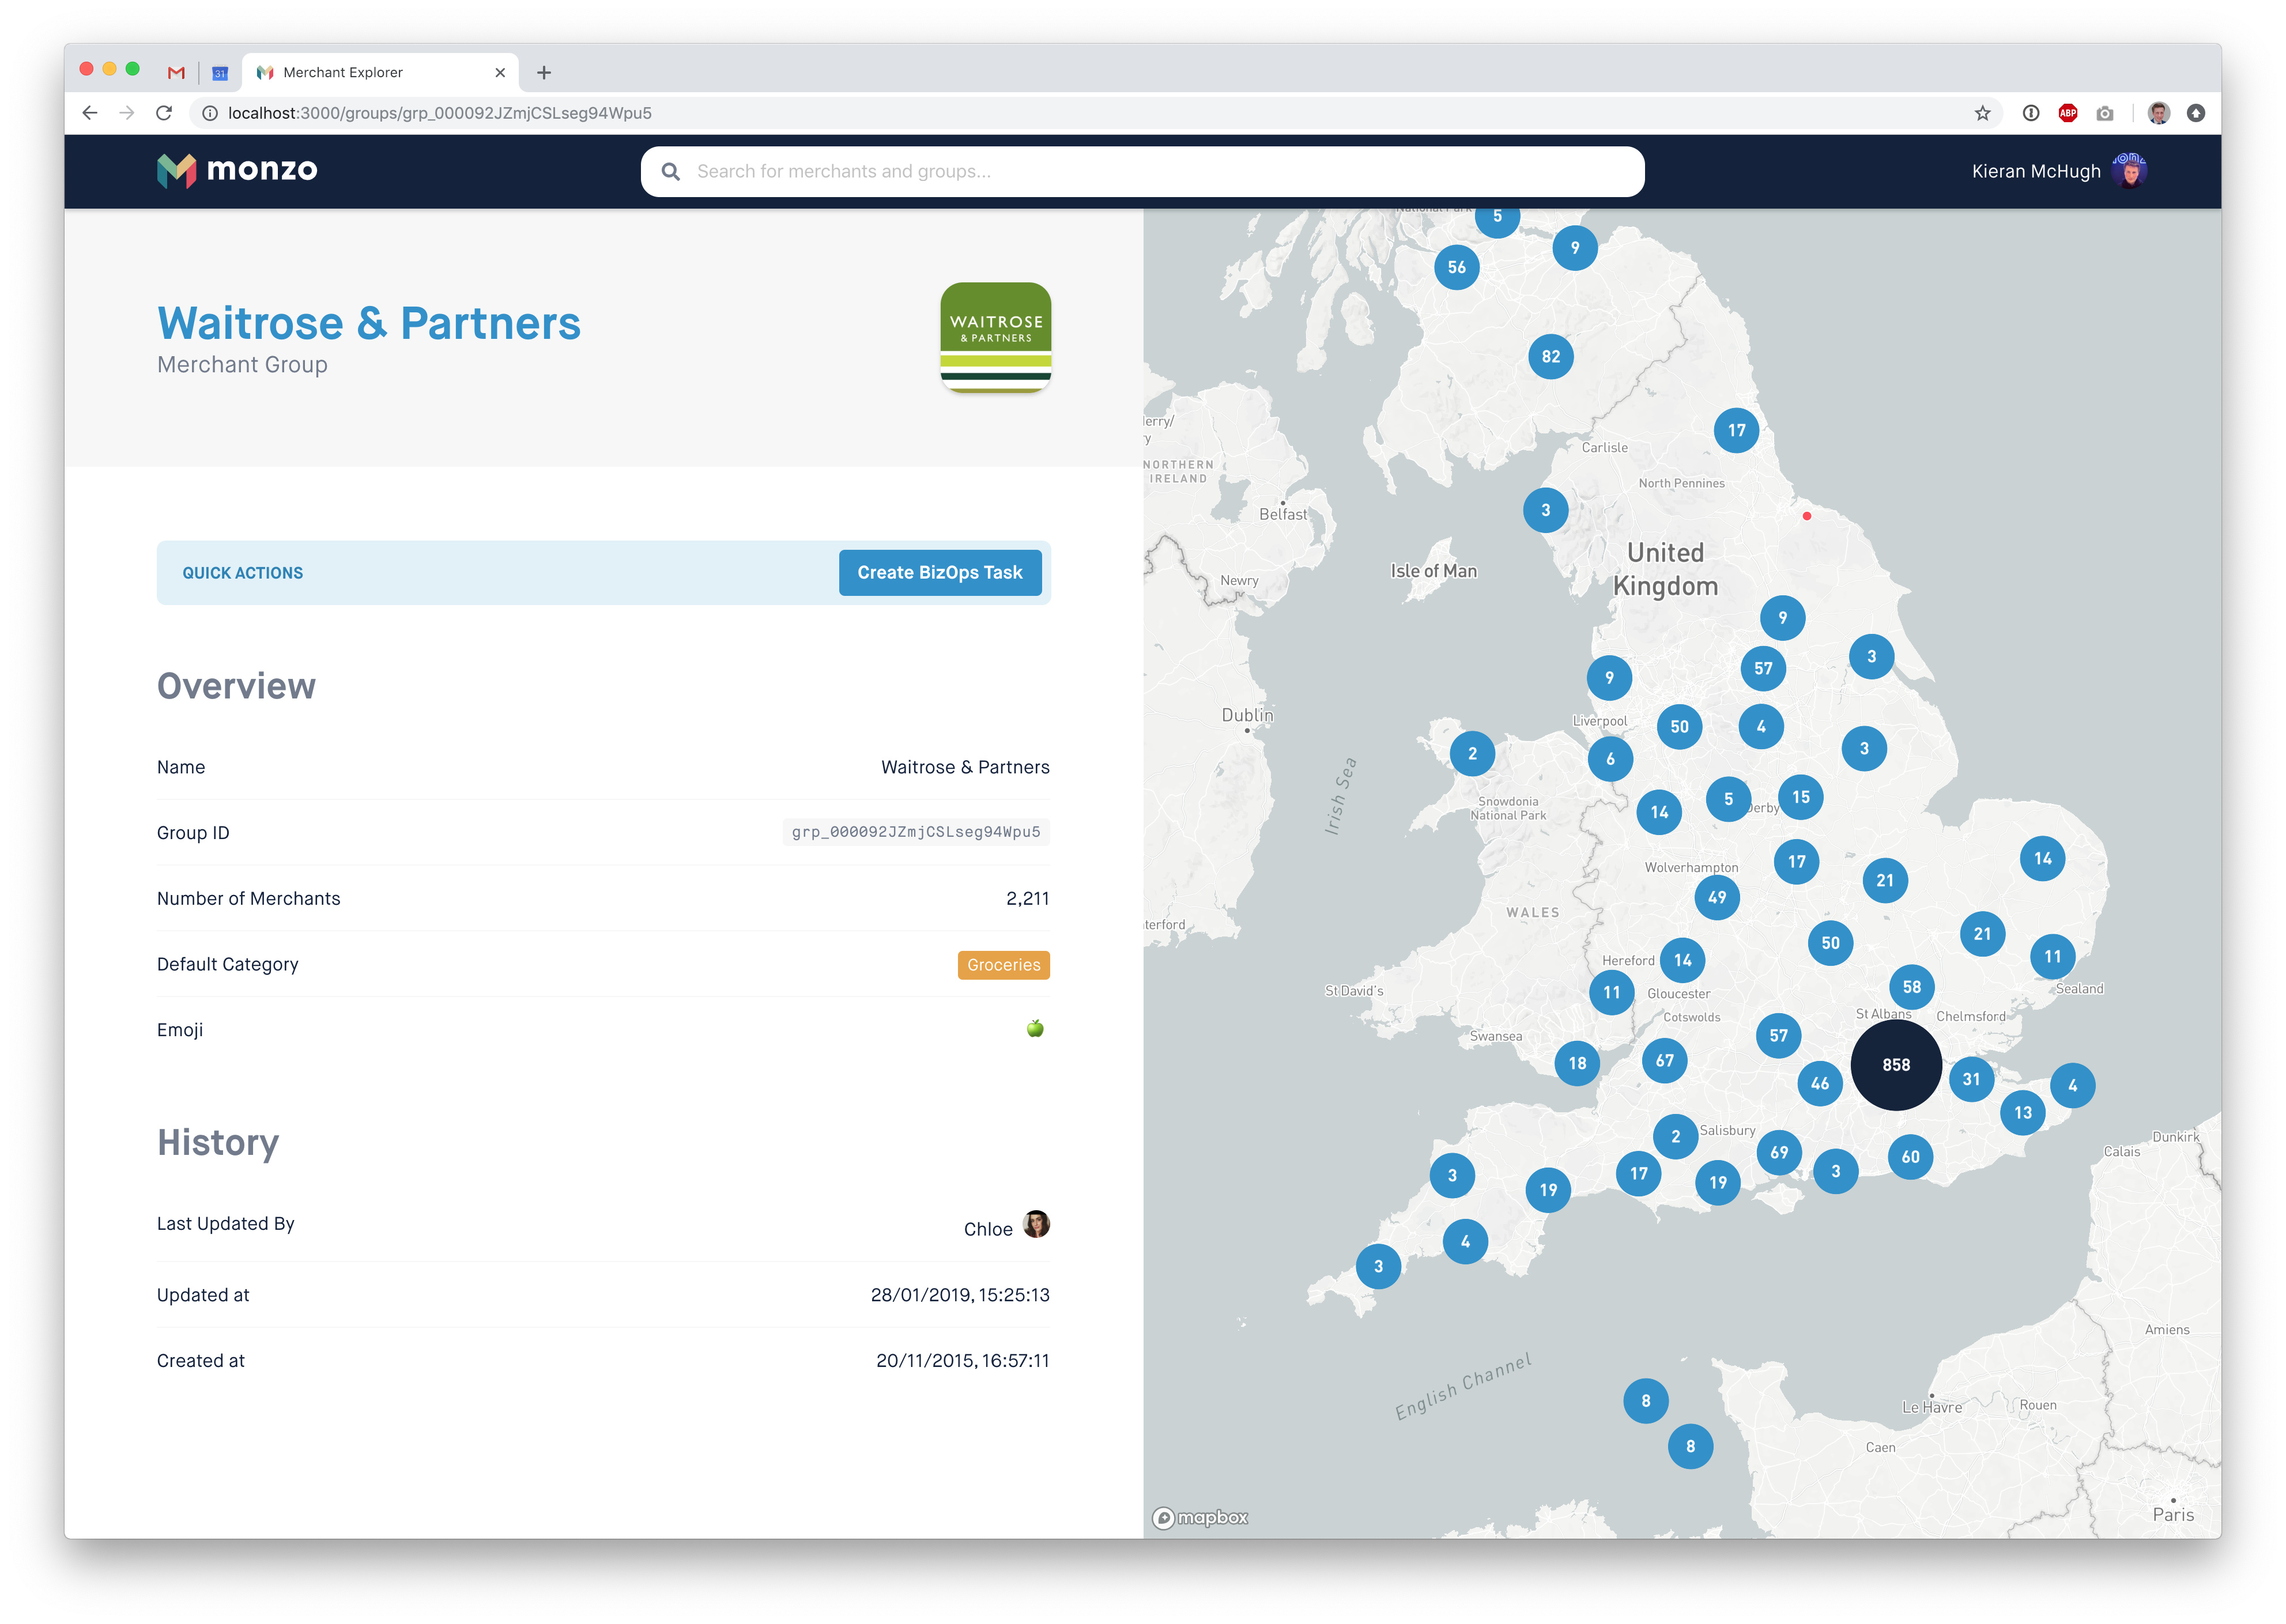This screenshot has height=1624, width=2286.
Task: Go back in browser history
Action: click(x=90, y=113)
